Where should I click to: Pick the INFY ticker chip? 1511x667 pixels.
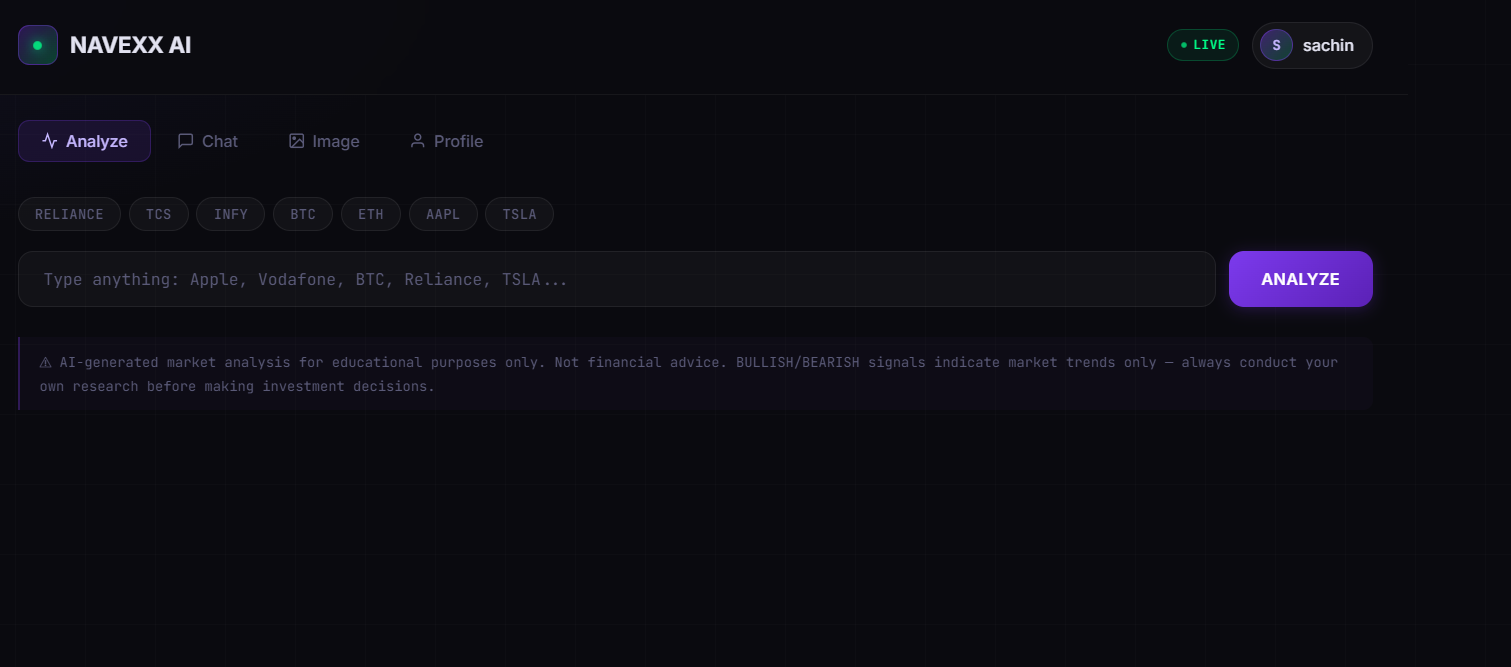pyautogui.click(x=230, y=214)
